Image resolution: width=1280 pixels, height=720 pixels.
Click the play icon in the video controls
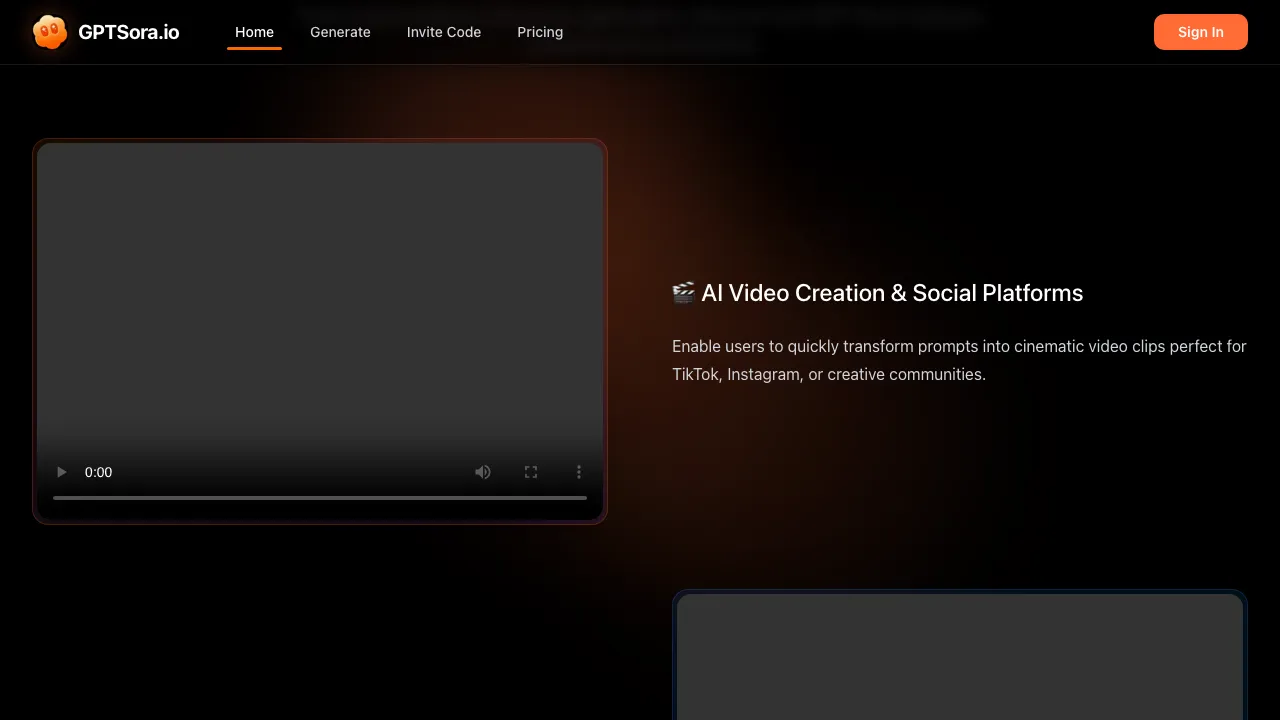61,471
